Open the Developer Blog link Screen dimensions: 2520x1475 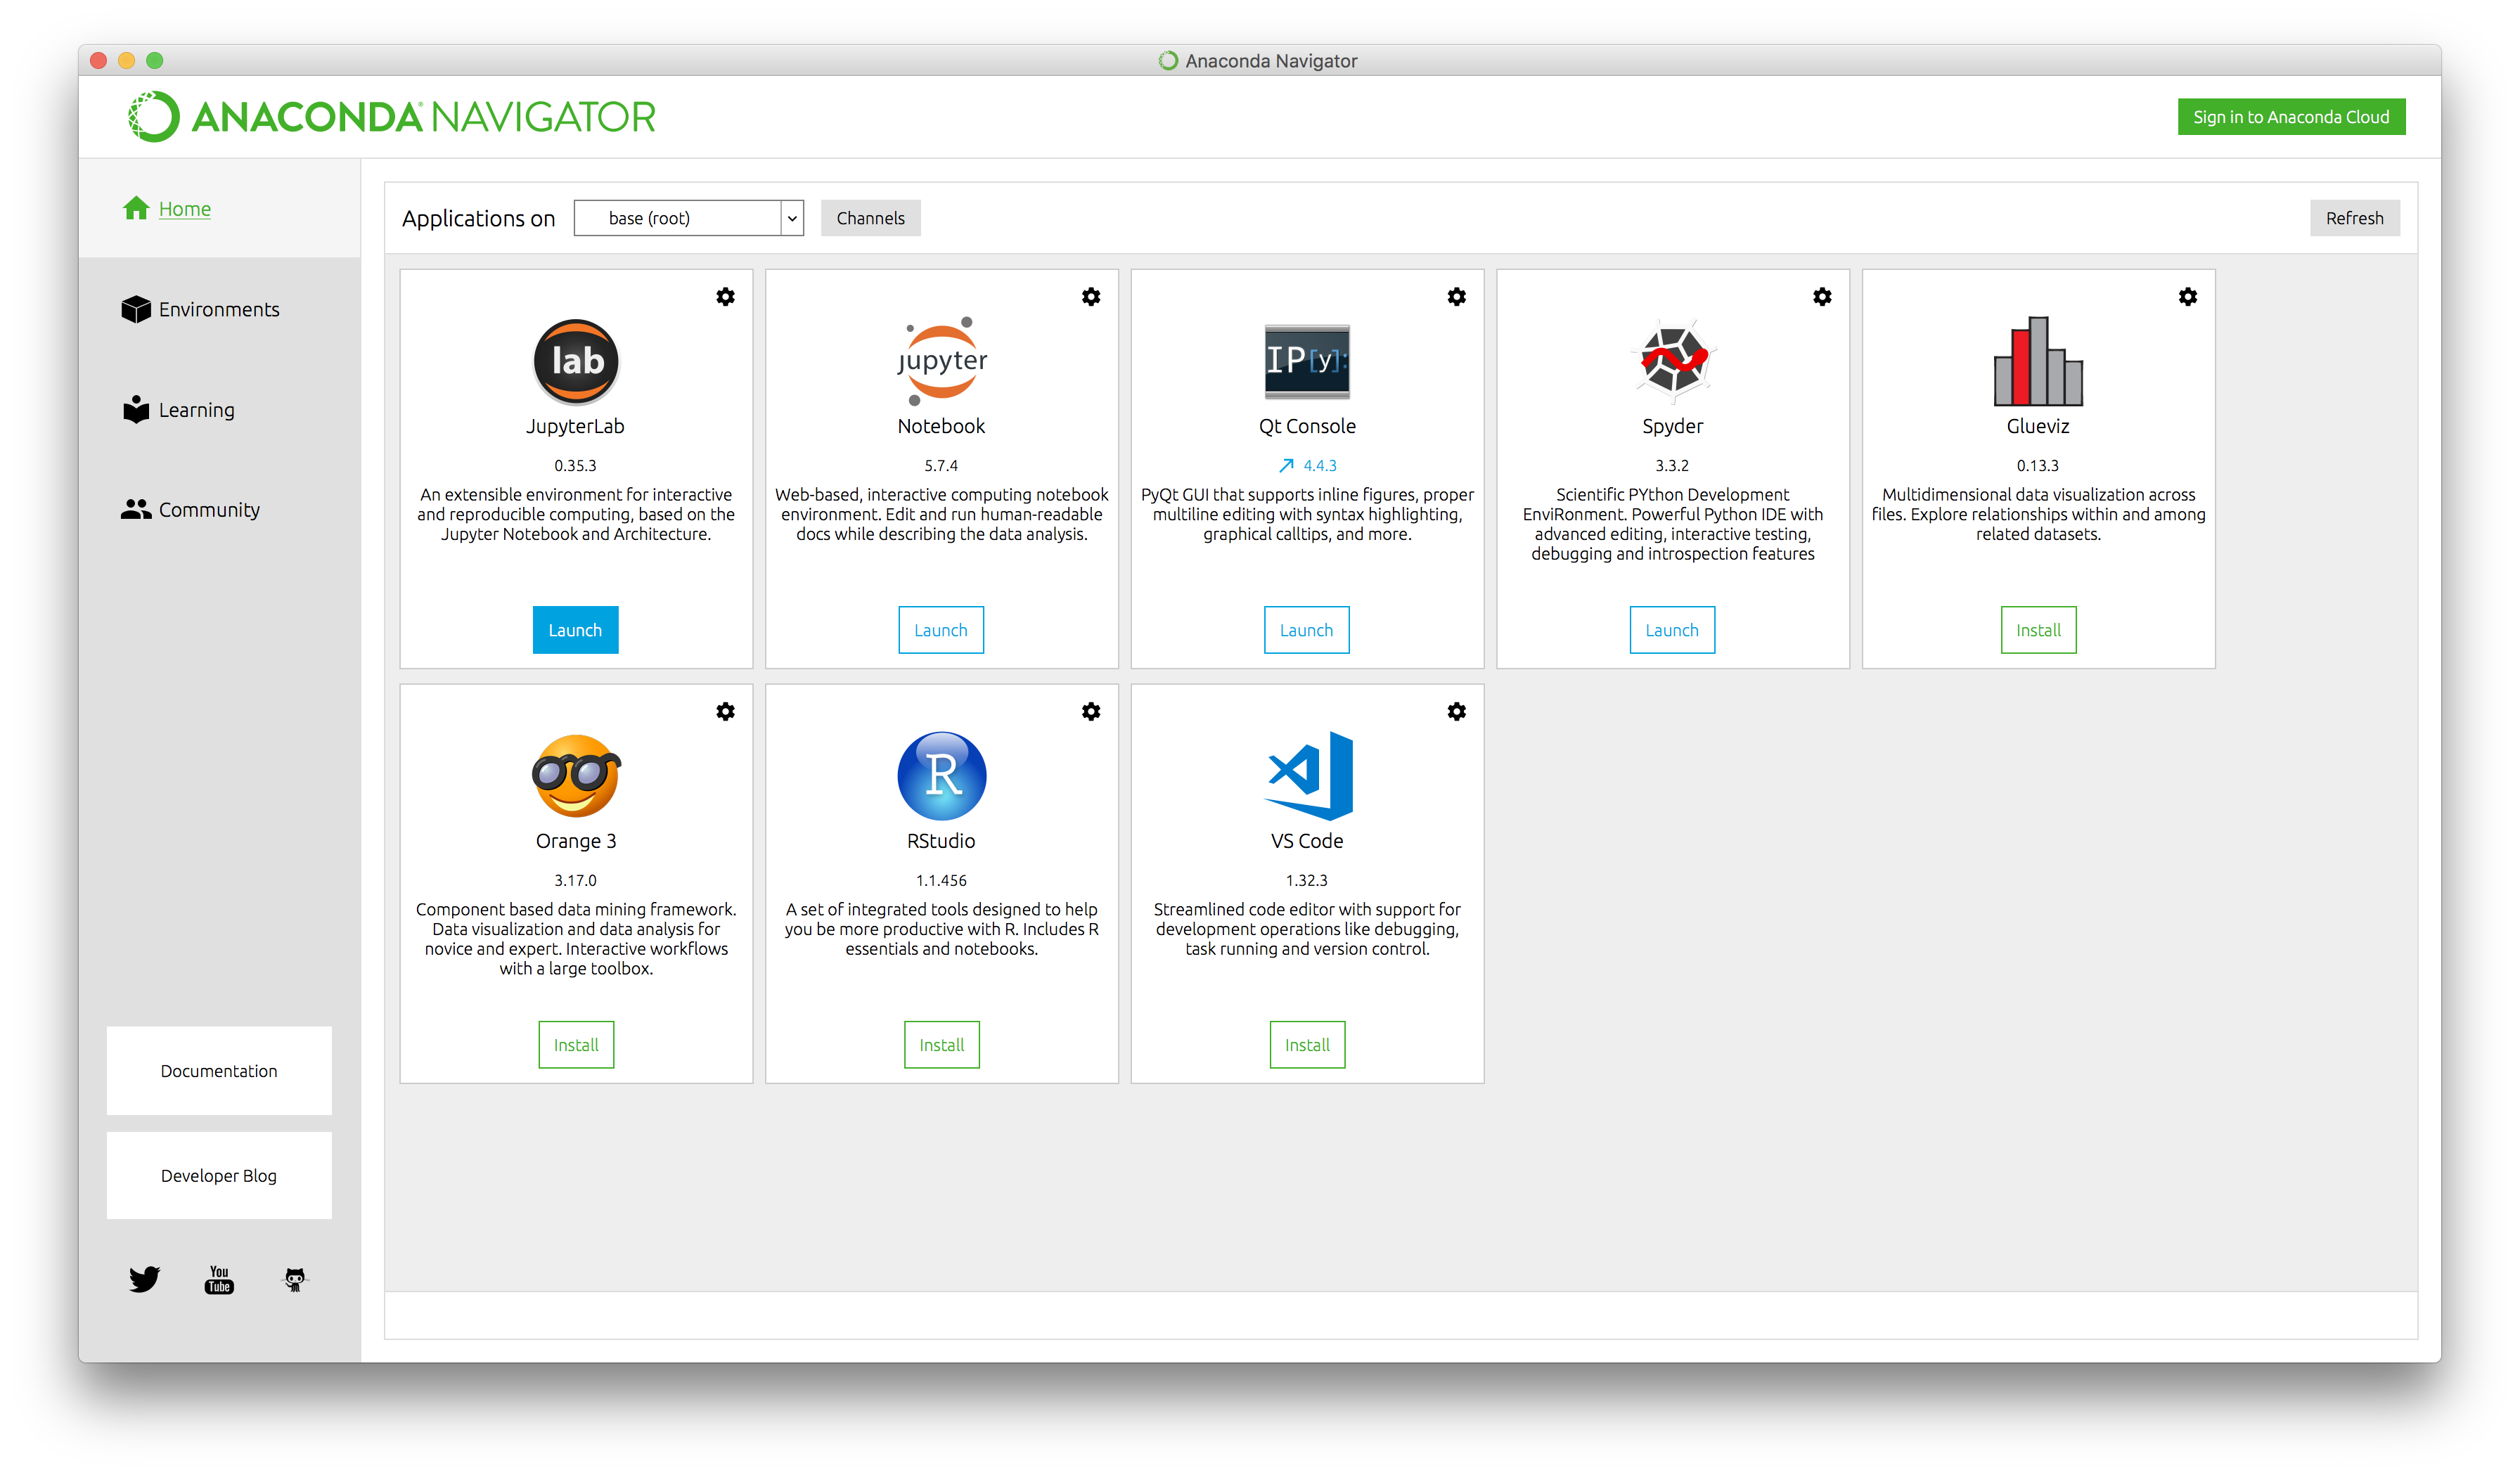tap(219, 1176)
